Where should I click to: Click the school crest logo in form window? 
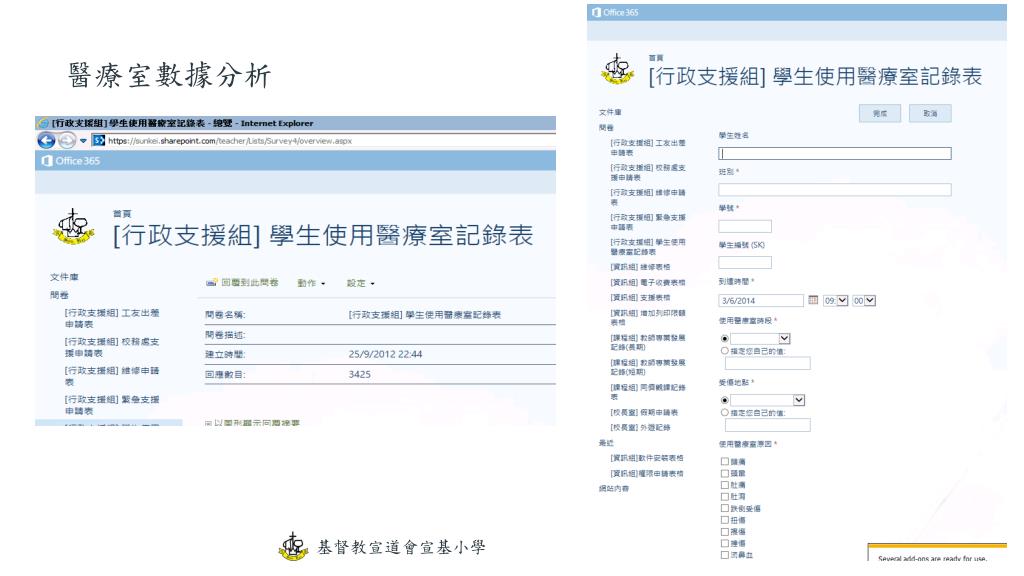[x=617, y=69]
